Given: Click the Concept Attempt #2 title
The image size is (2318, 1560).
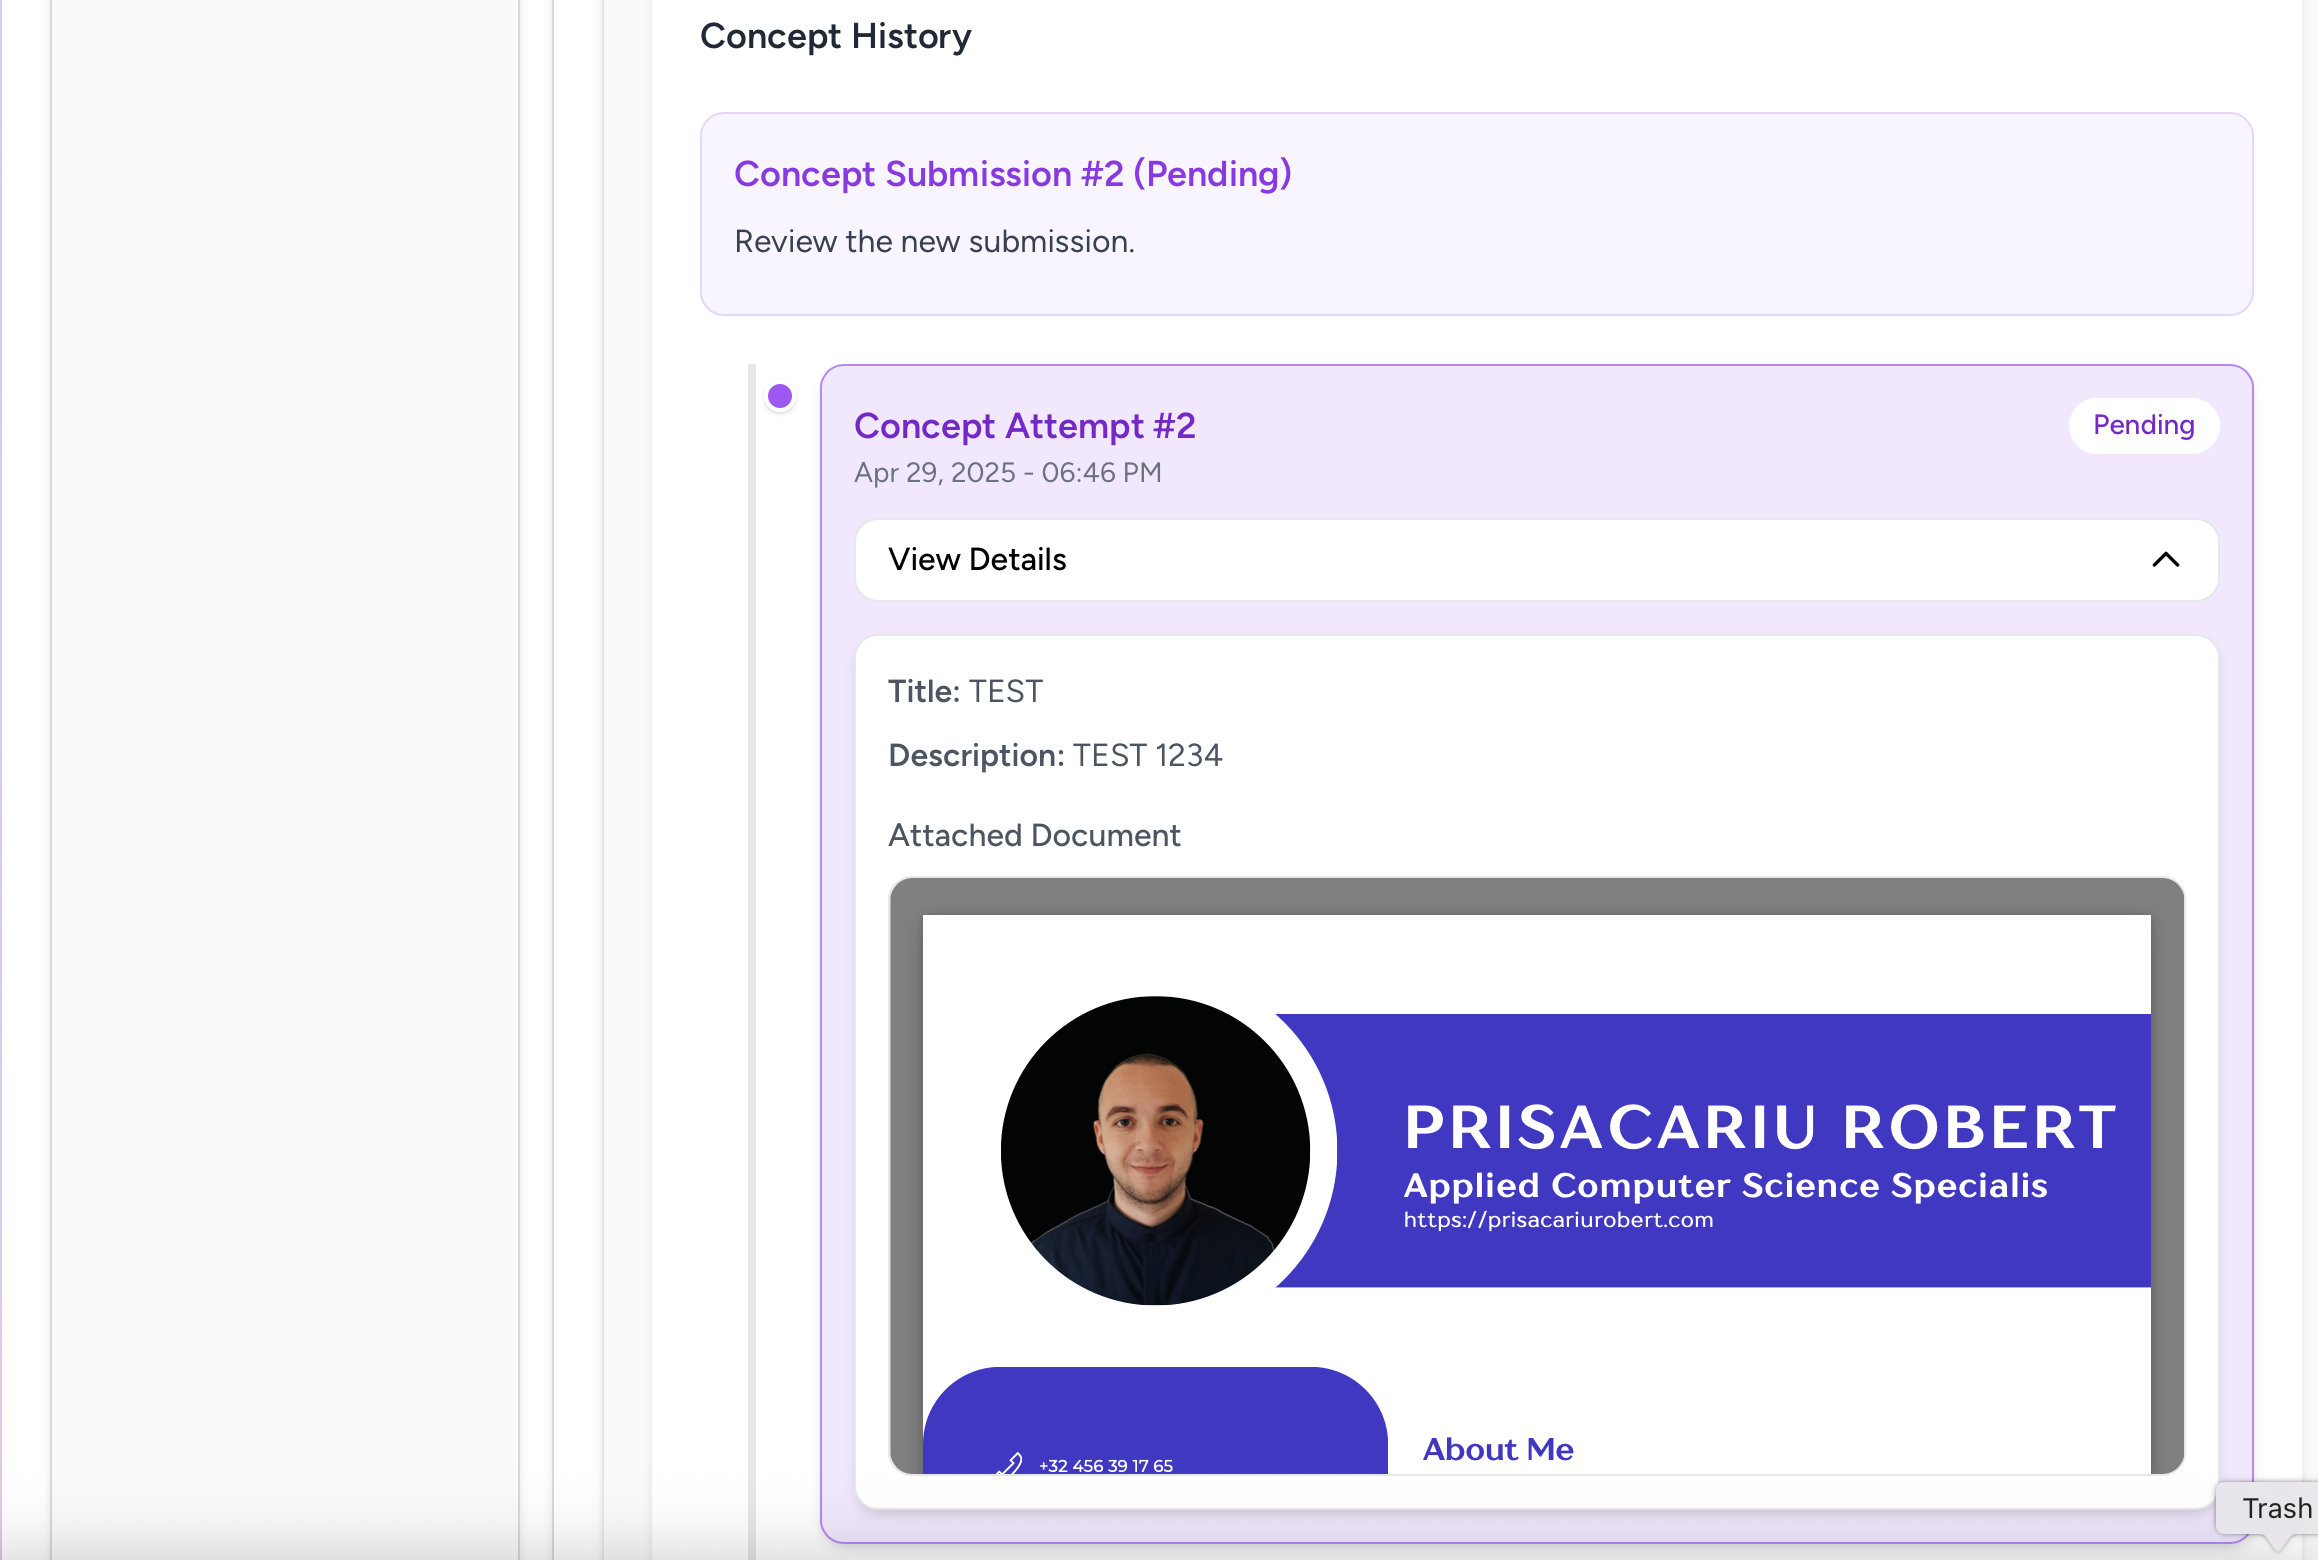Looking at the screenshot, I should (x=1024, y=426).
